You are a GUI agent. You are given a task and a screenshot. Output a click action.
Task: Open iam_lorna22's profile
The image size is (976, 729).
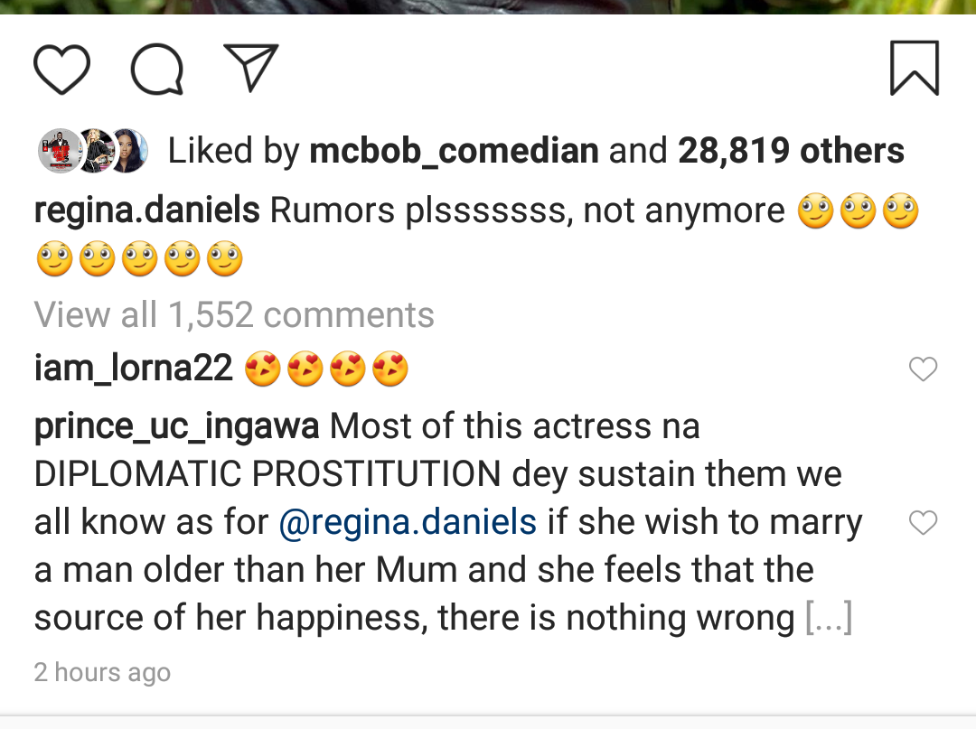pos(133,370)
